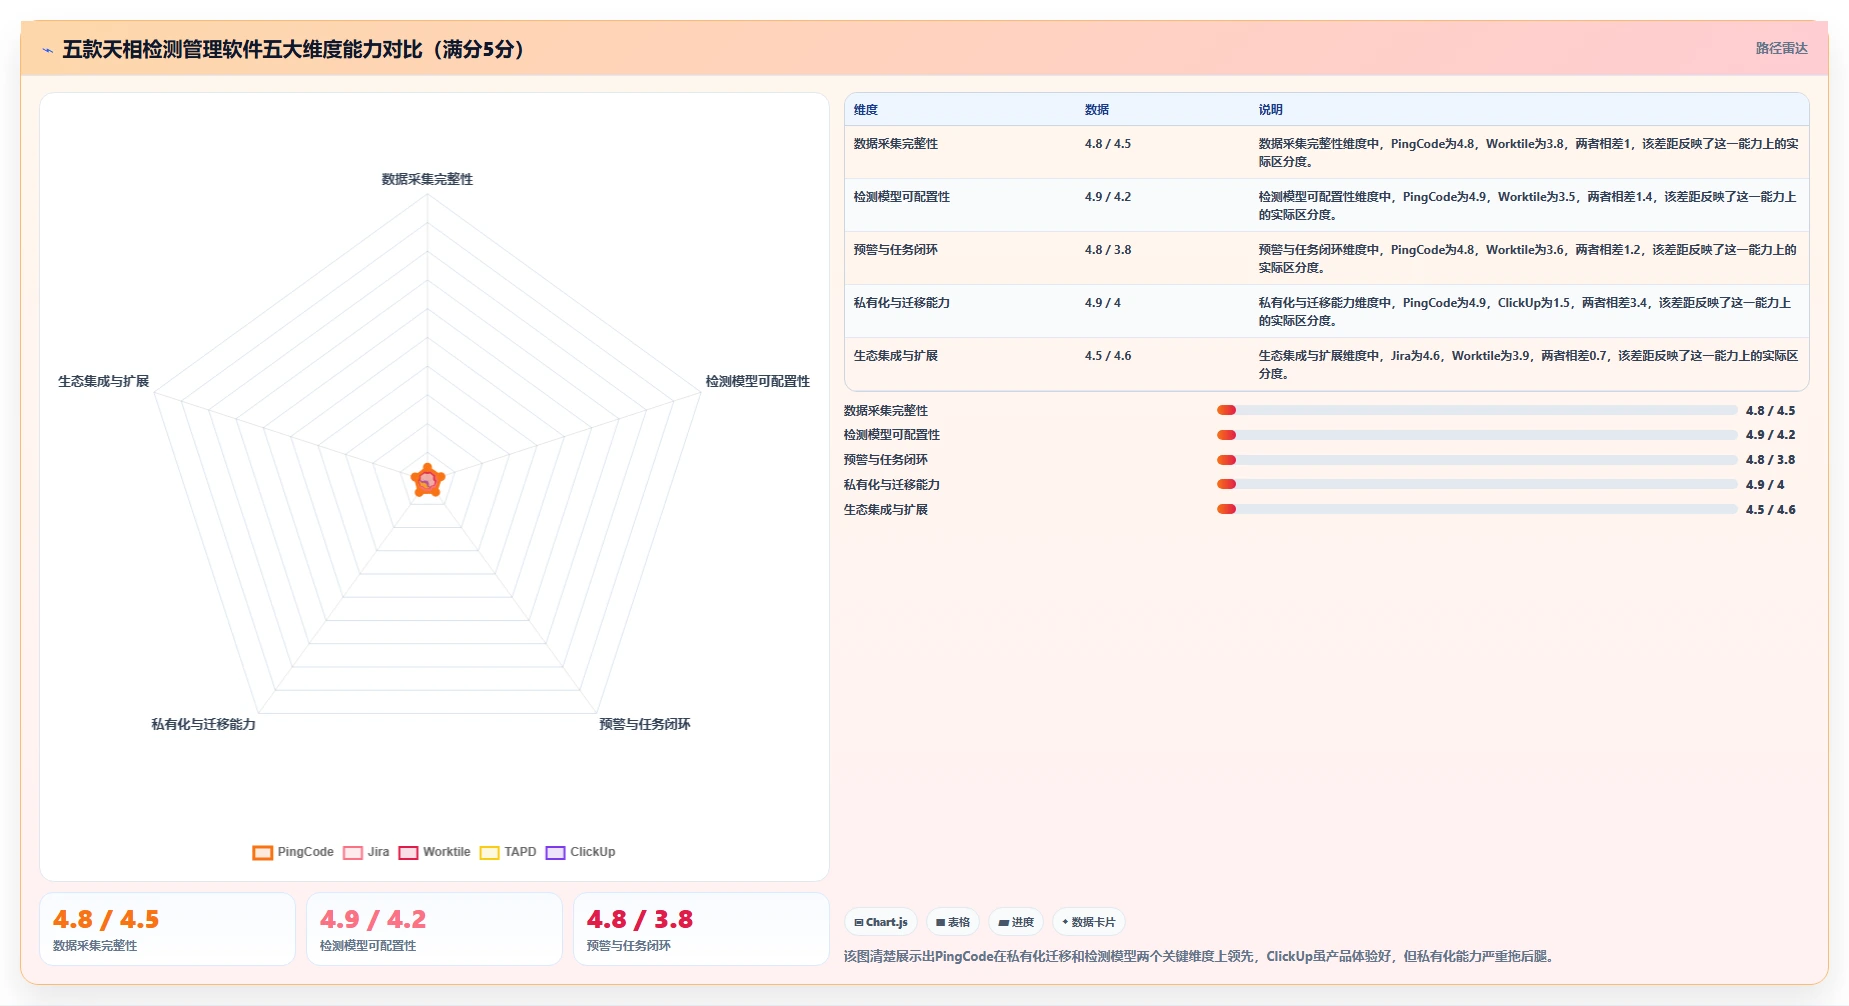Click table cell 数据采集完整性 in 维度 column
1849x1006 pixels.
[x=895, y=144]
